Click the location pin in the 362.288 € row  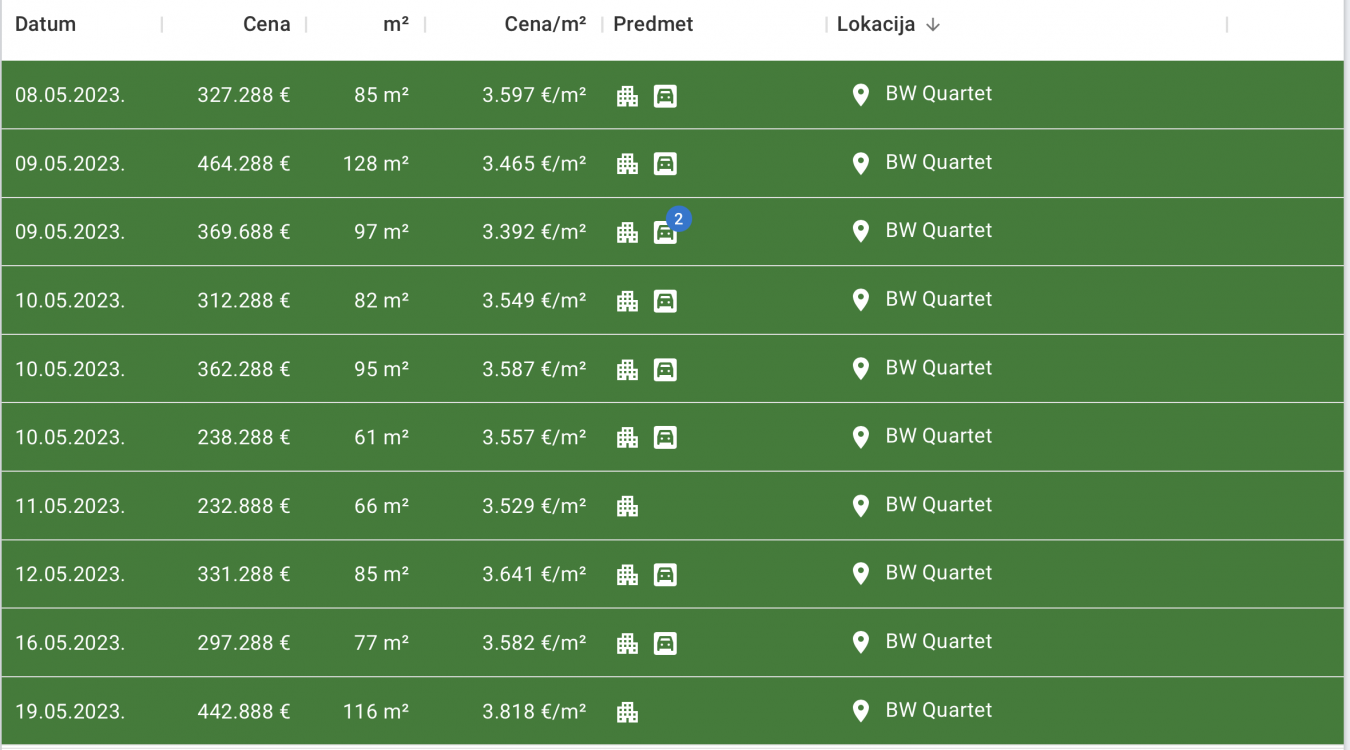pyautogui.click(x=860, y=369)
